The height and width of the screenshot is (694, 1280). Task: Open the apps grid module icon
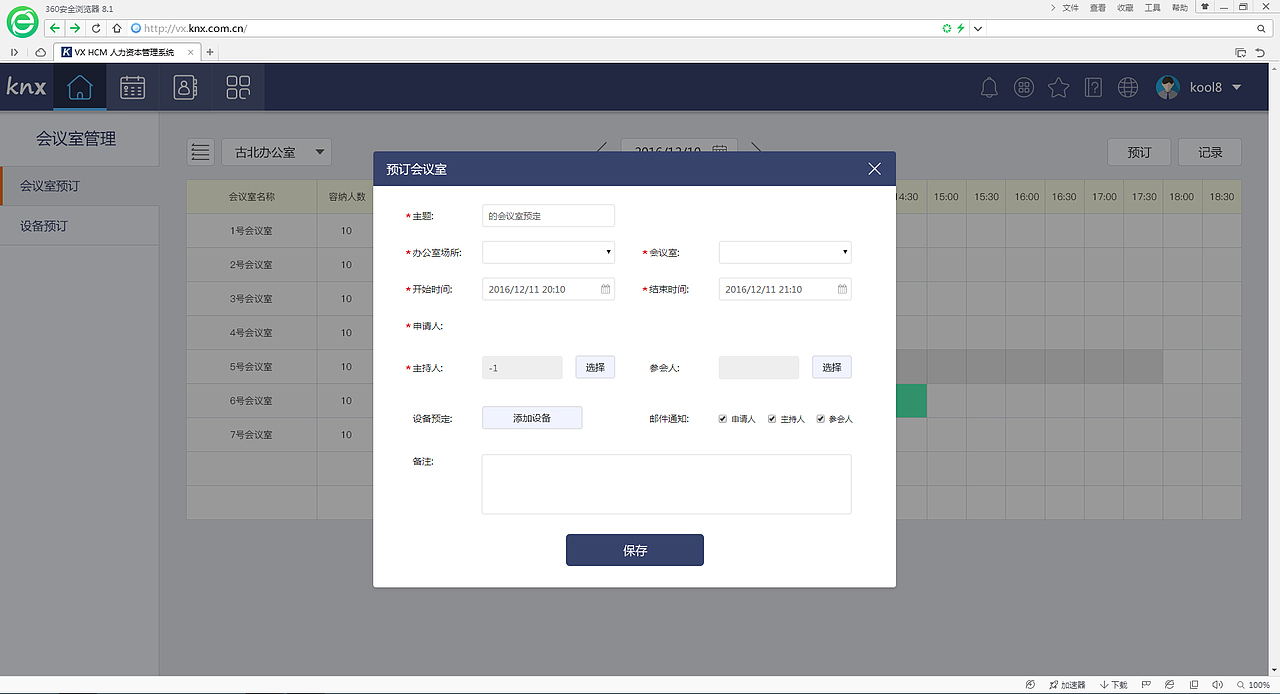(x=238, y=88)
